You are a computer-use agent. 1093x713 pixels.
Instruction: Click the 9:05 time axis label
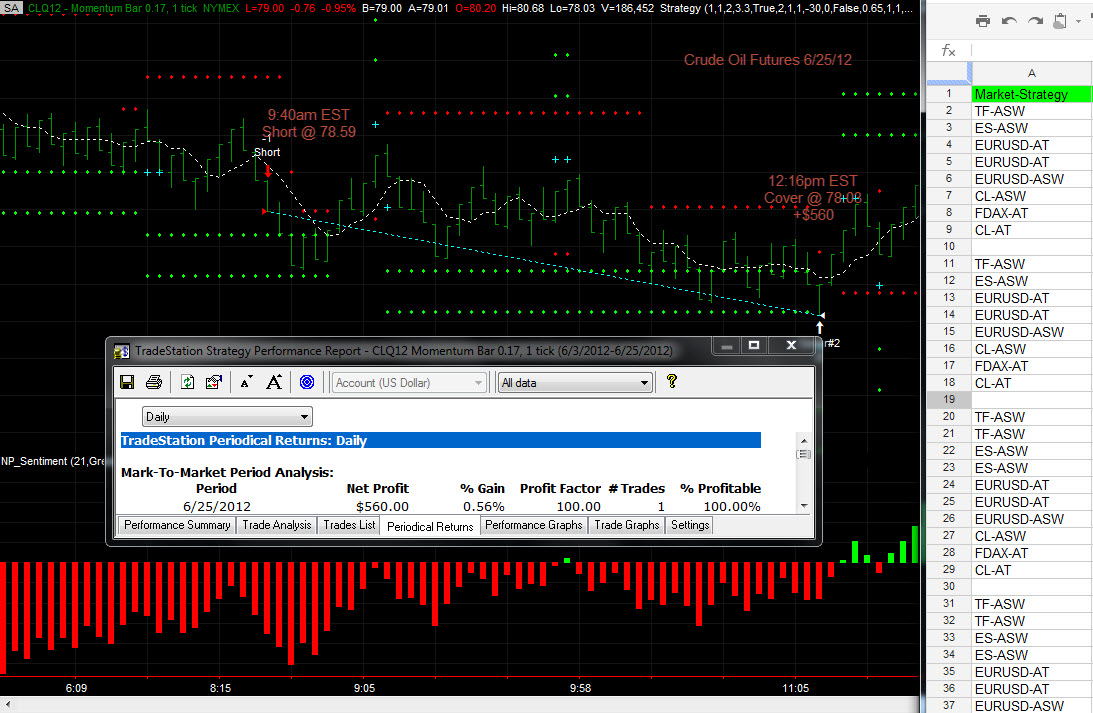tap(364, 688)
